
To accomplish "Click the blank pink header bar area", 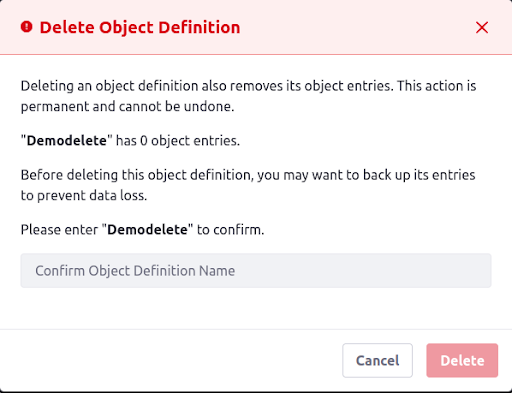I will pos(357,27).
